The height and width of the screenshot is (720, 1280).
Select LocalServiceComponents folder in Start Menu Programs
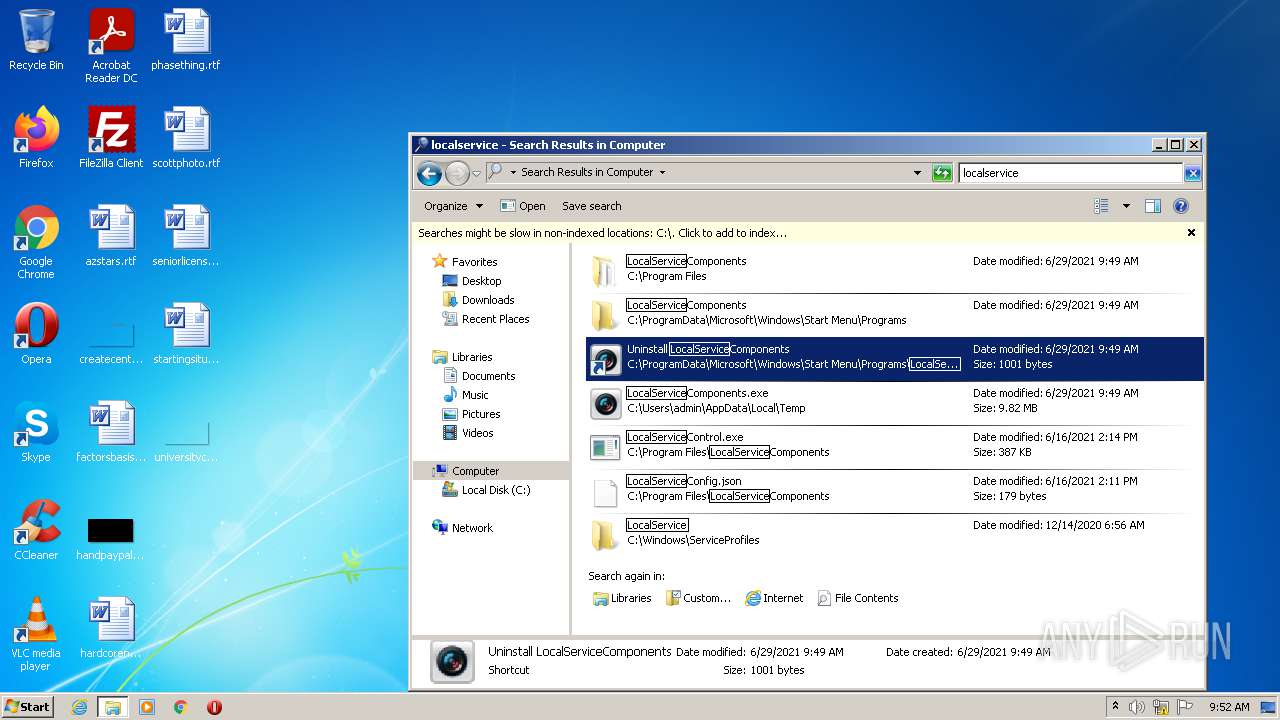click(x=895, y=314)
